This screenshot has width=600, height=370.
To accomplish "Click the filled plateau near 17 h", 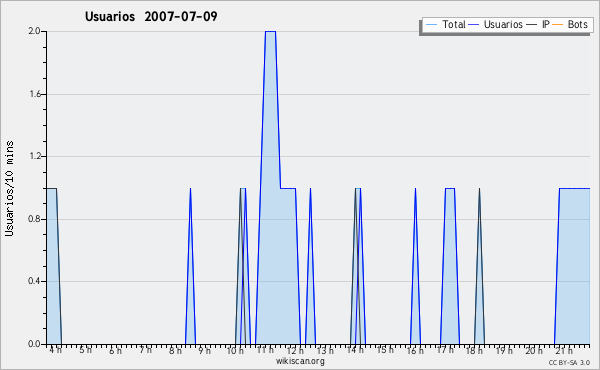I will click(450, 266).
